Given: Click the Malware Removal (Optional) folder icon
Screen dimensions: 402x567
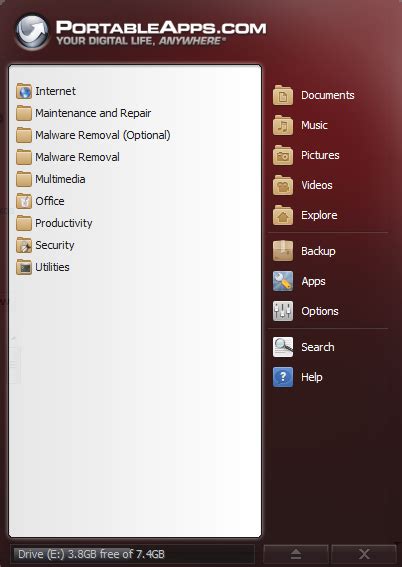Looking at the screenshot, I should pyautogui.click(x=24, y=135).
